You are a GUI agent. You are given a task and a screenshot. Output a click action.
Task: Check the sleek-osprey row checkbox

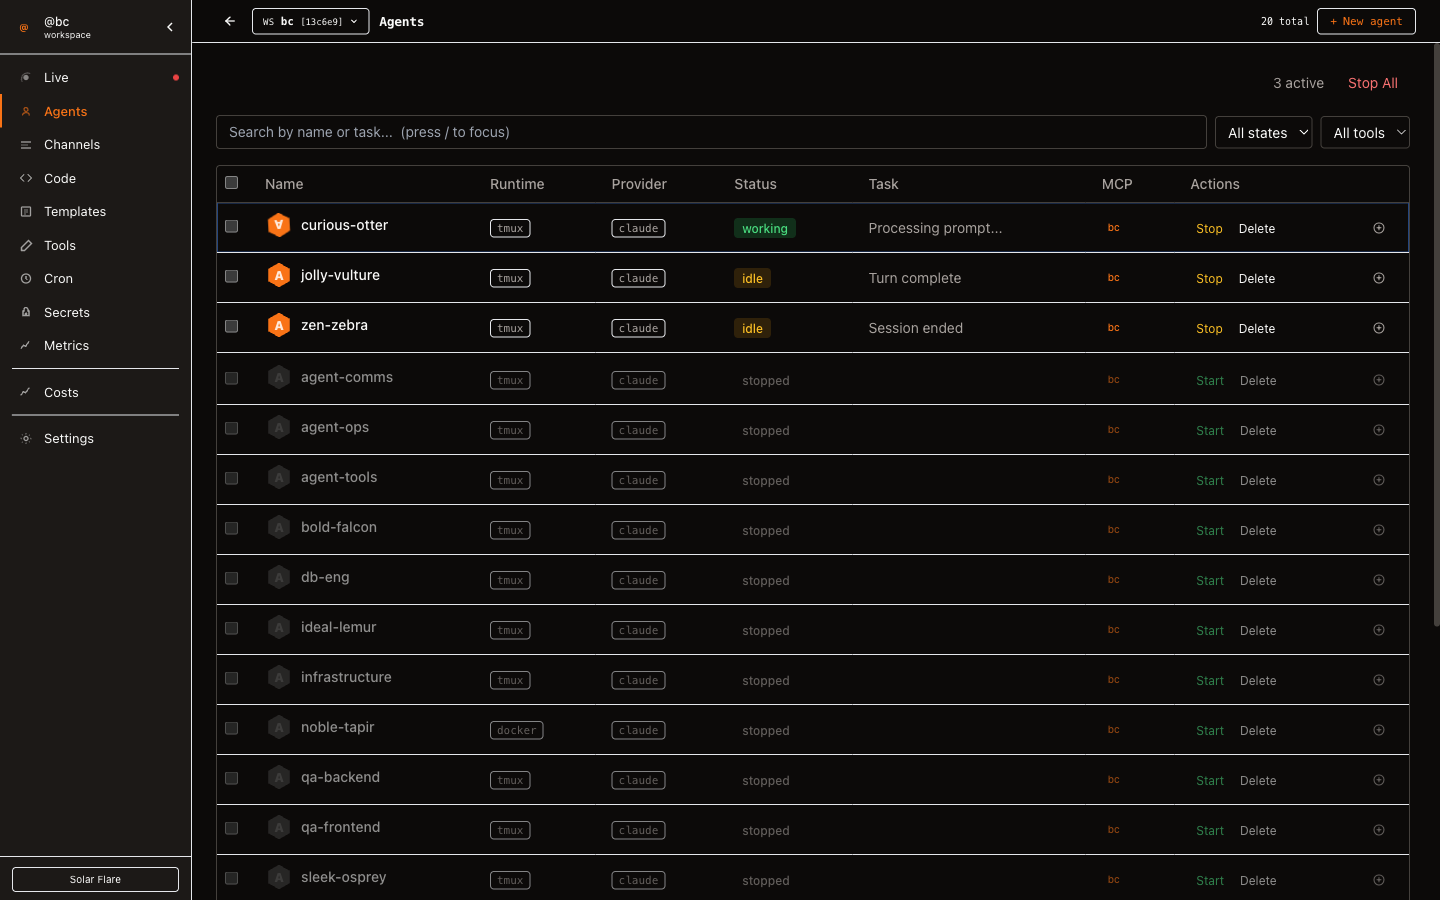coord(232,878)
